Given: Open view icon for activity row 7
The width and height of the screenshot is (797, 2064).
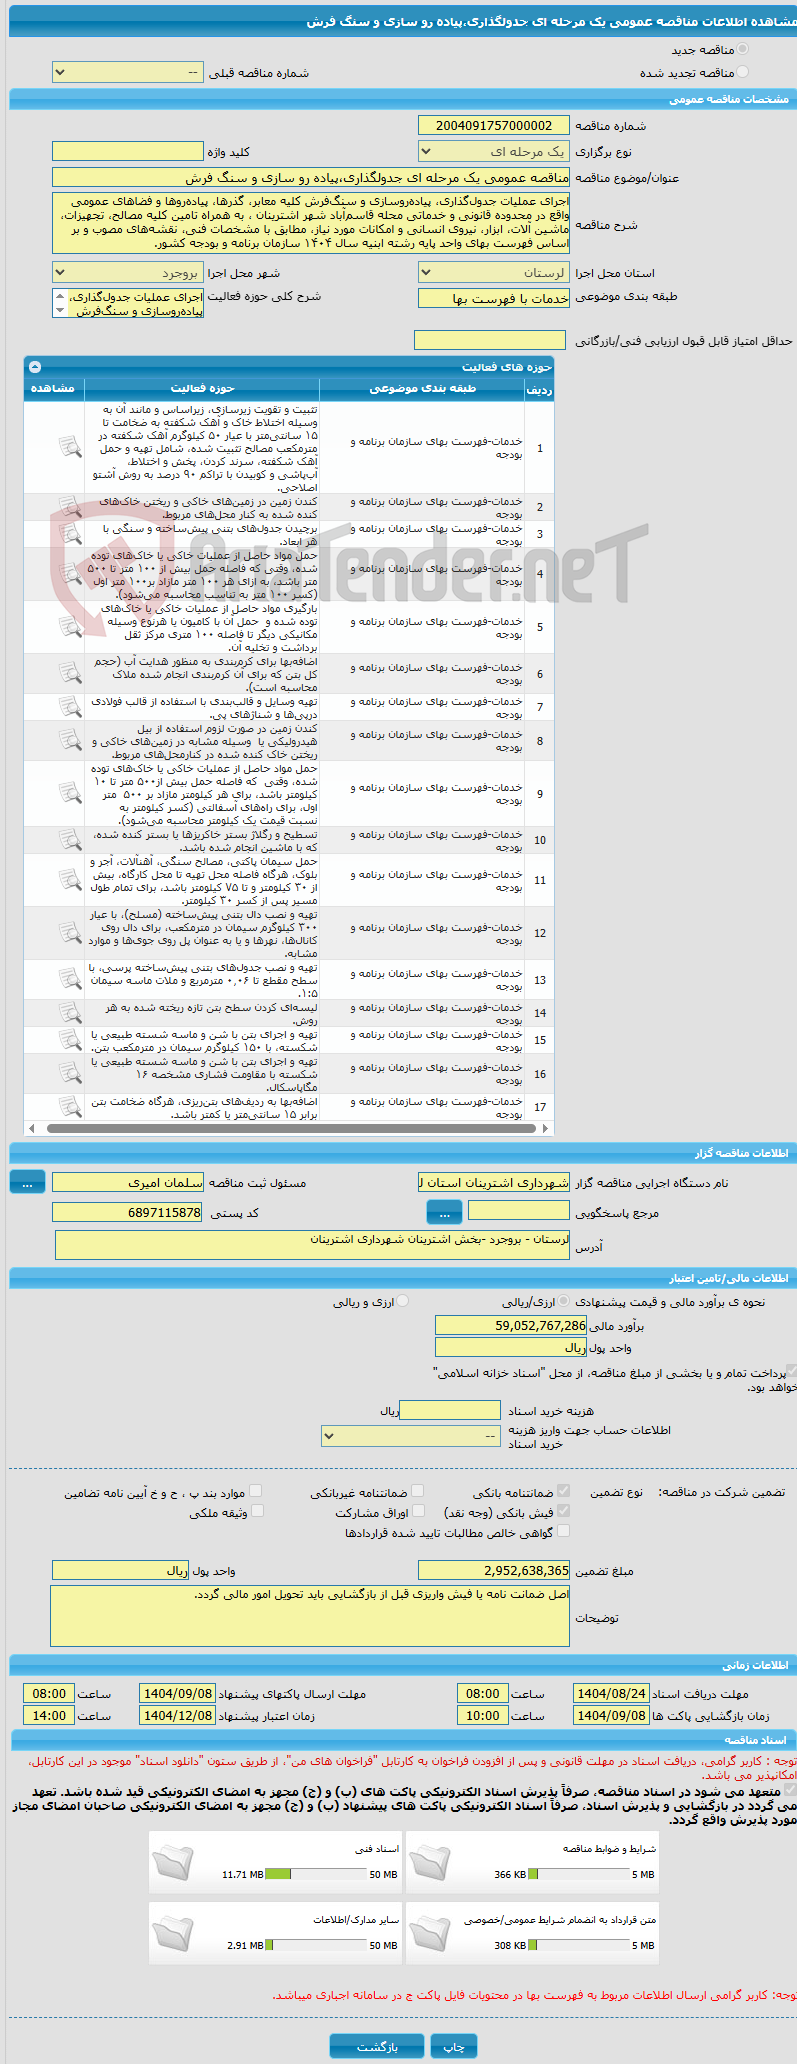Looking at the screenshot, I should pyautogui.click(x=69, y=707).
